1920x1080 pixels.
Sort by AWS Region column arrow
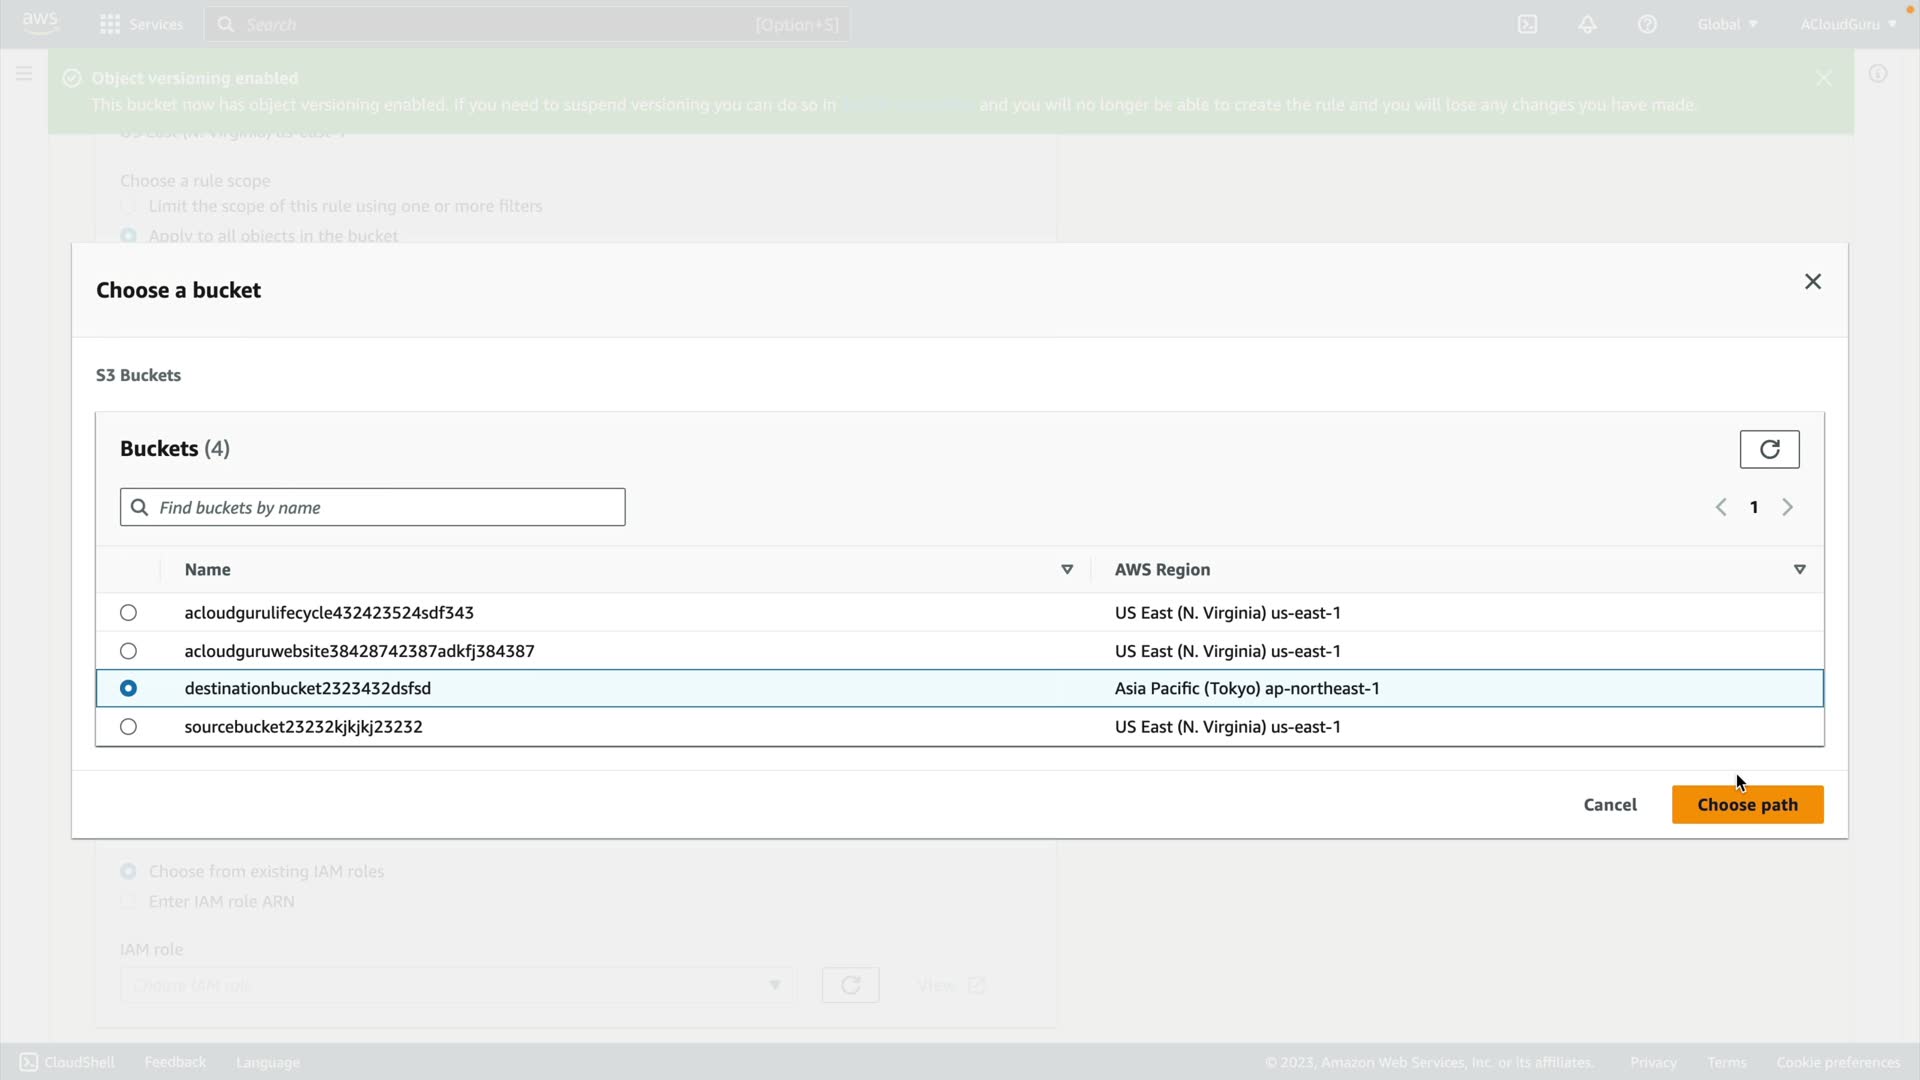[1799, 570]
